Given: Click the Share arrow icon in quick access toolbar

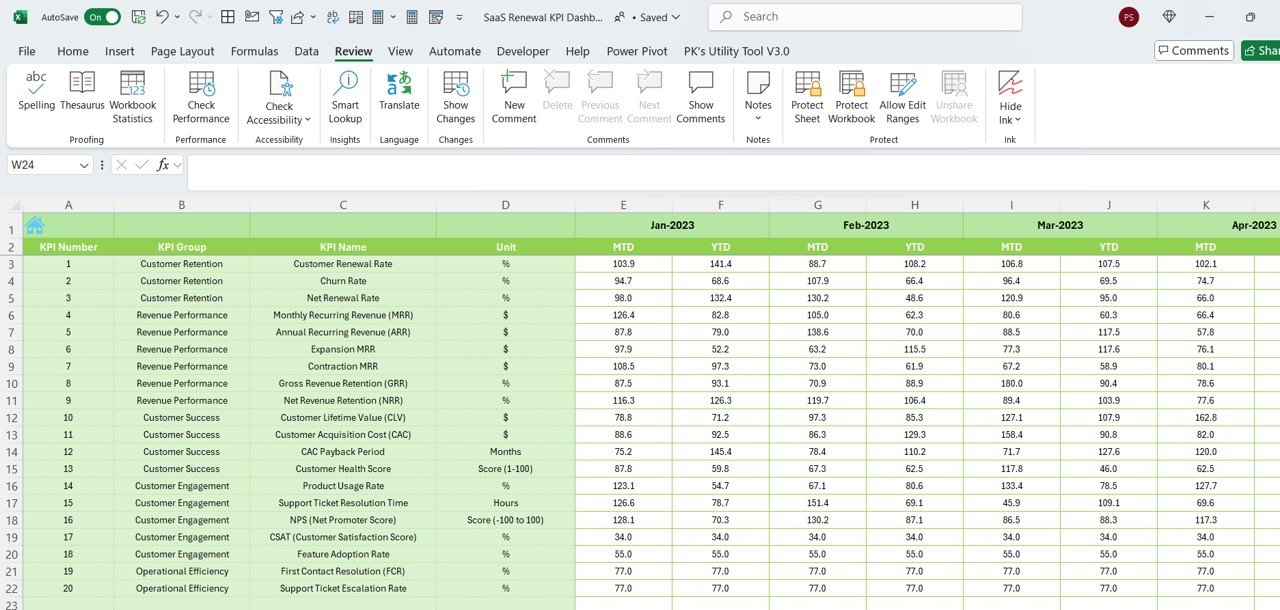Looking at the screenshot, I should pos(297,17).
